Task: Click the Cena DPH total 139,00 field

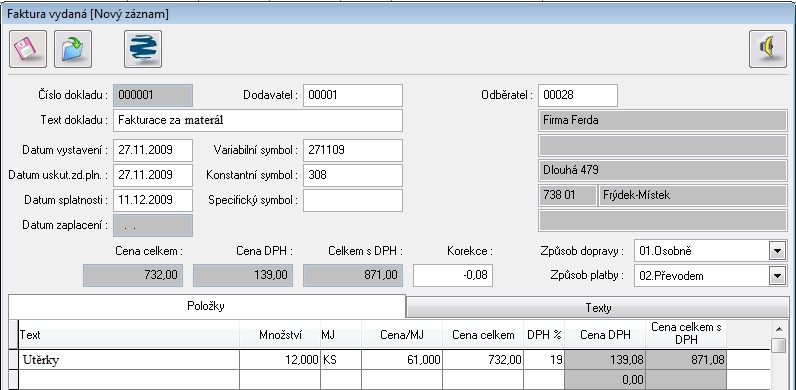Action: click(x=243, y=275)
